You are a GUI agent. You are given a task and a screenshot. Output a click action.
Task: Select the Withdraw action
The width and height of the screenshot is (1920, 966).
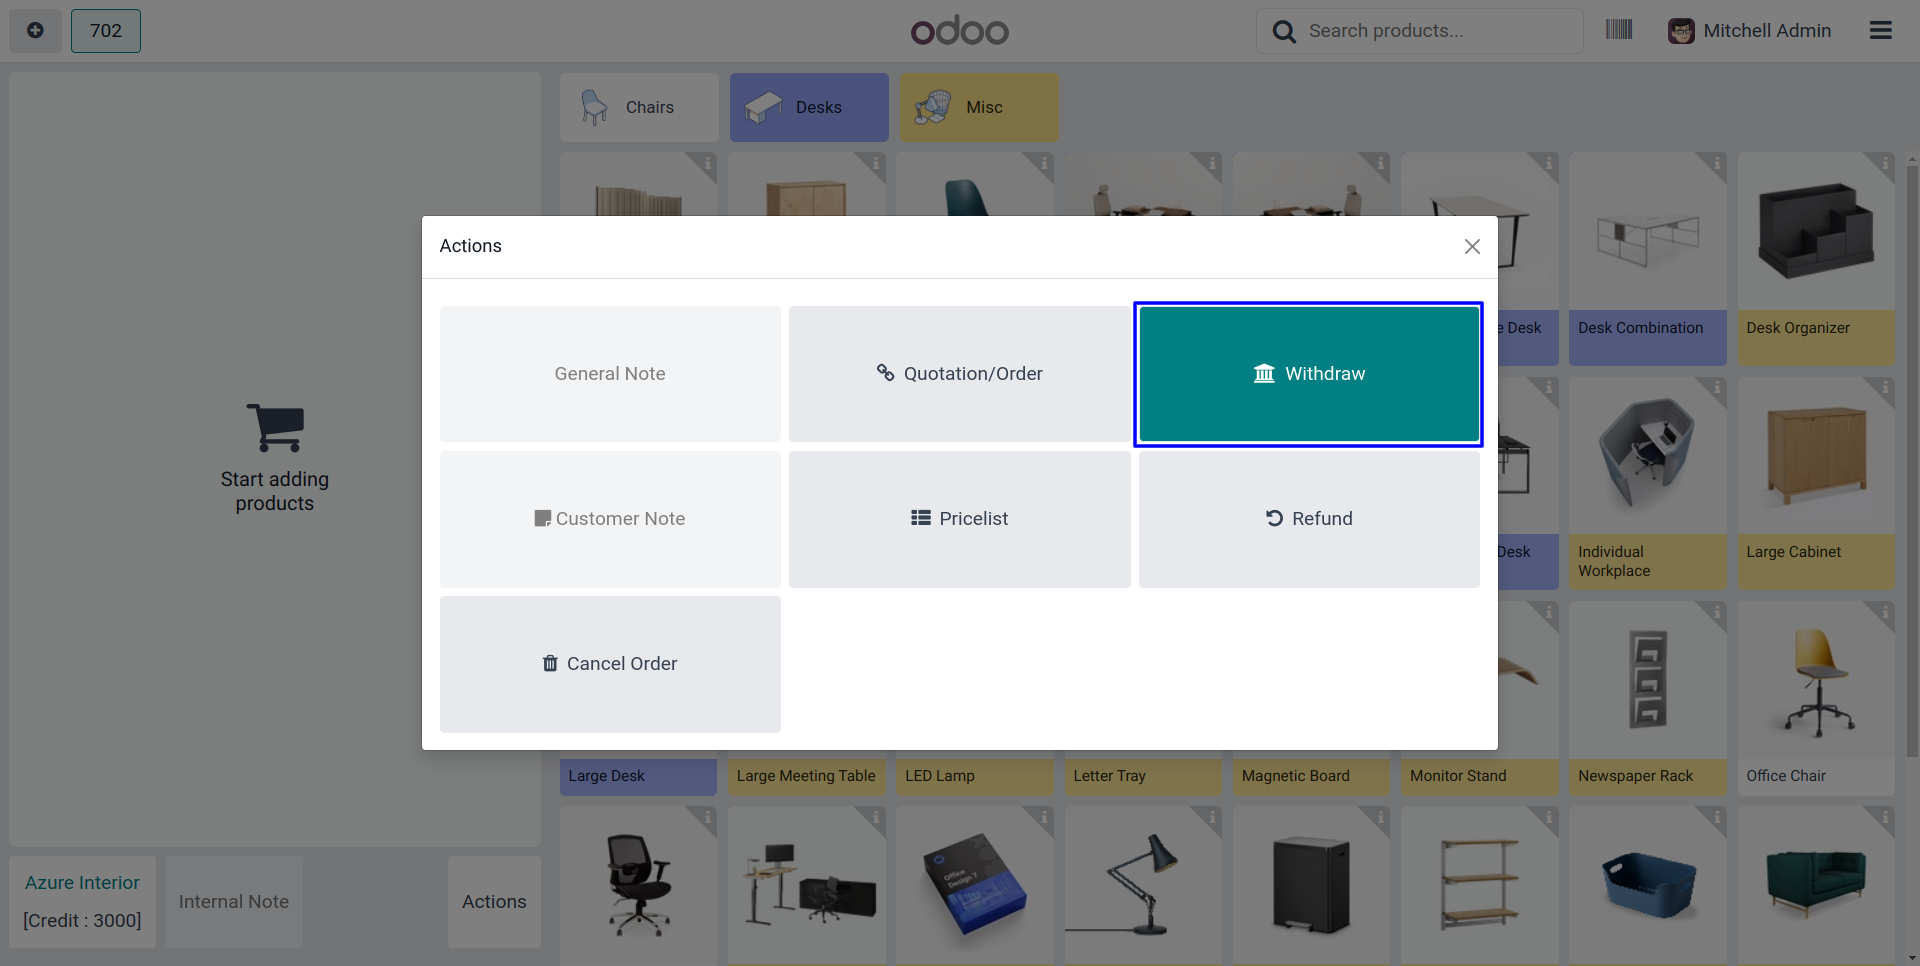point(1308,374)
